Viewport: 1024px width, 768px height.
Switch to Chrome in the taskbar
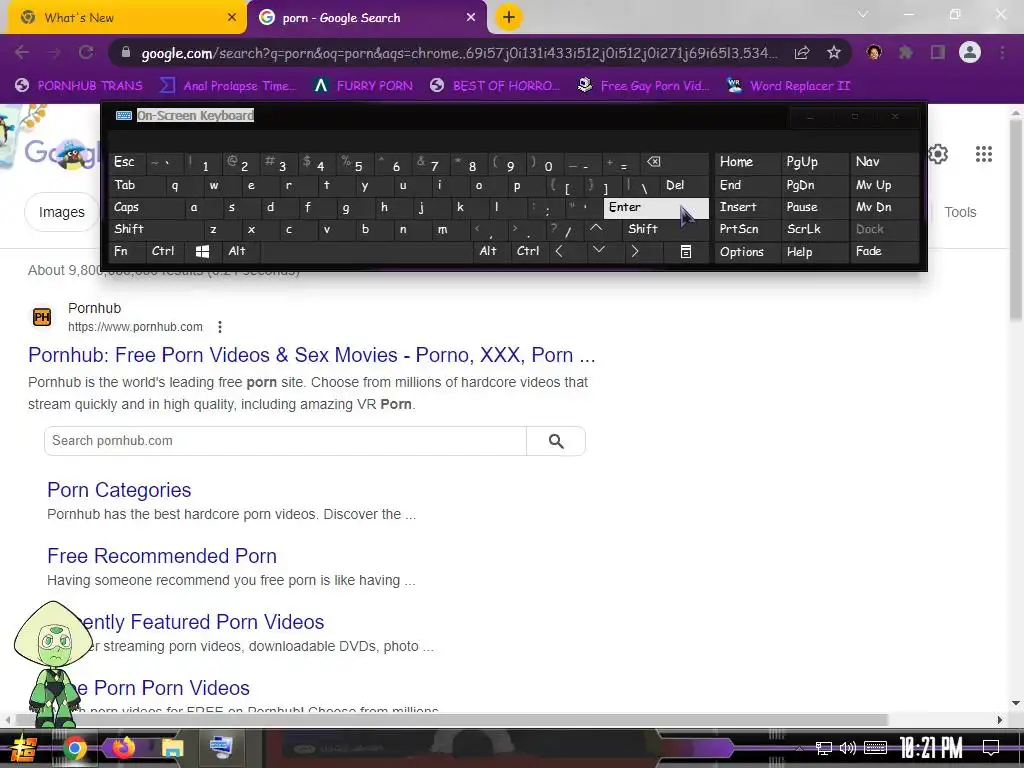[74, 748]
